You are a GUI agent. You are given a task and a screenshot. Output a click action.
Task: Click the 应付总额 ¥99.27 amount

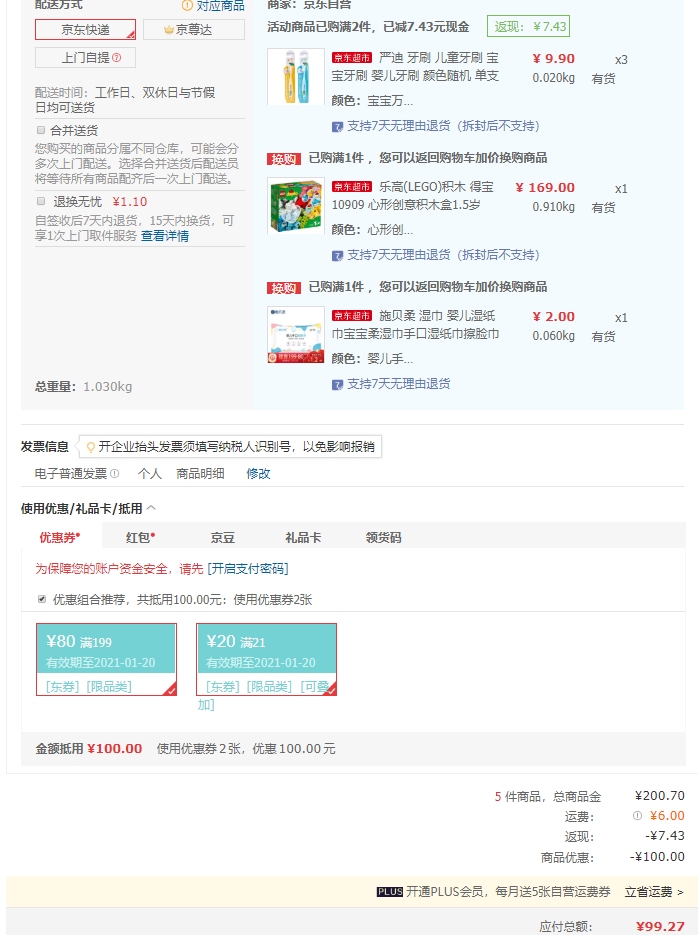[659, 926]
